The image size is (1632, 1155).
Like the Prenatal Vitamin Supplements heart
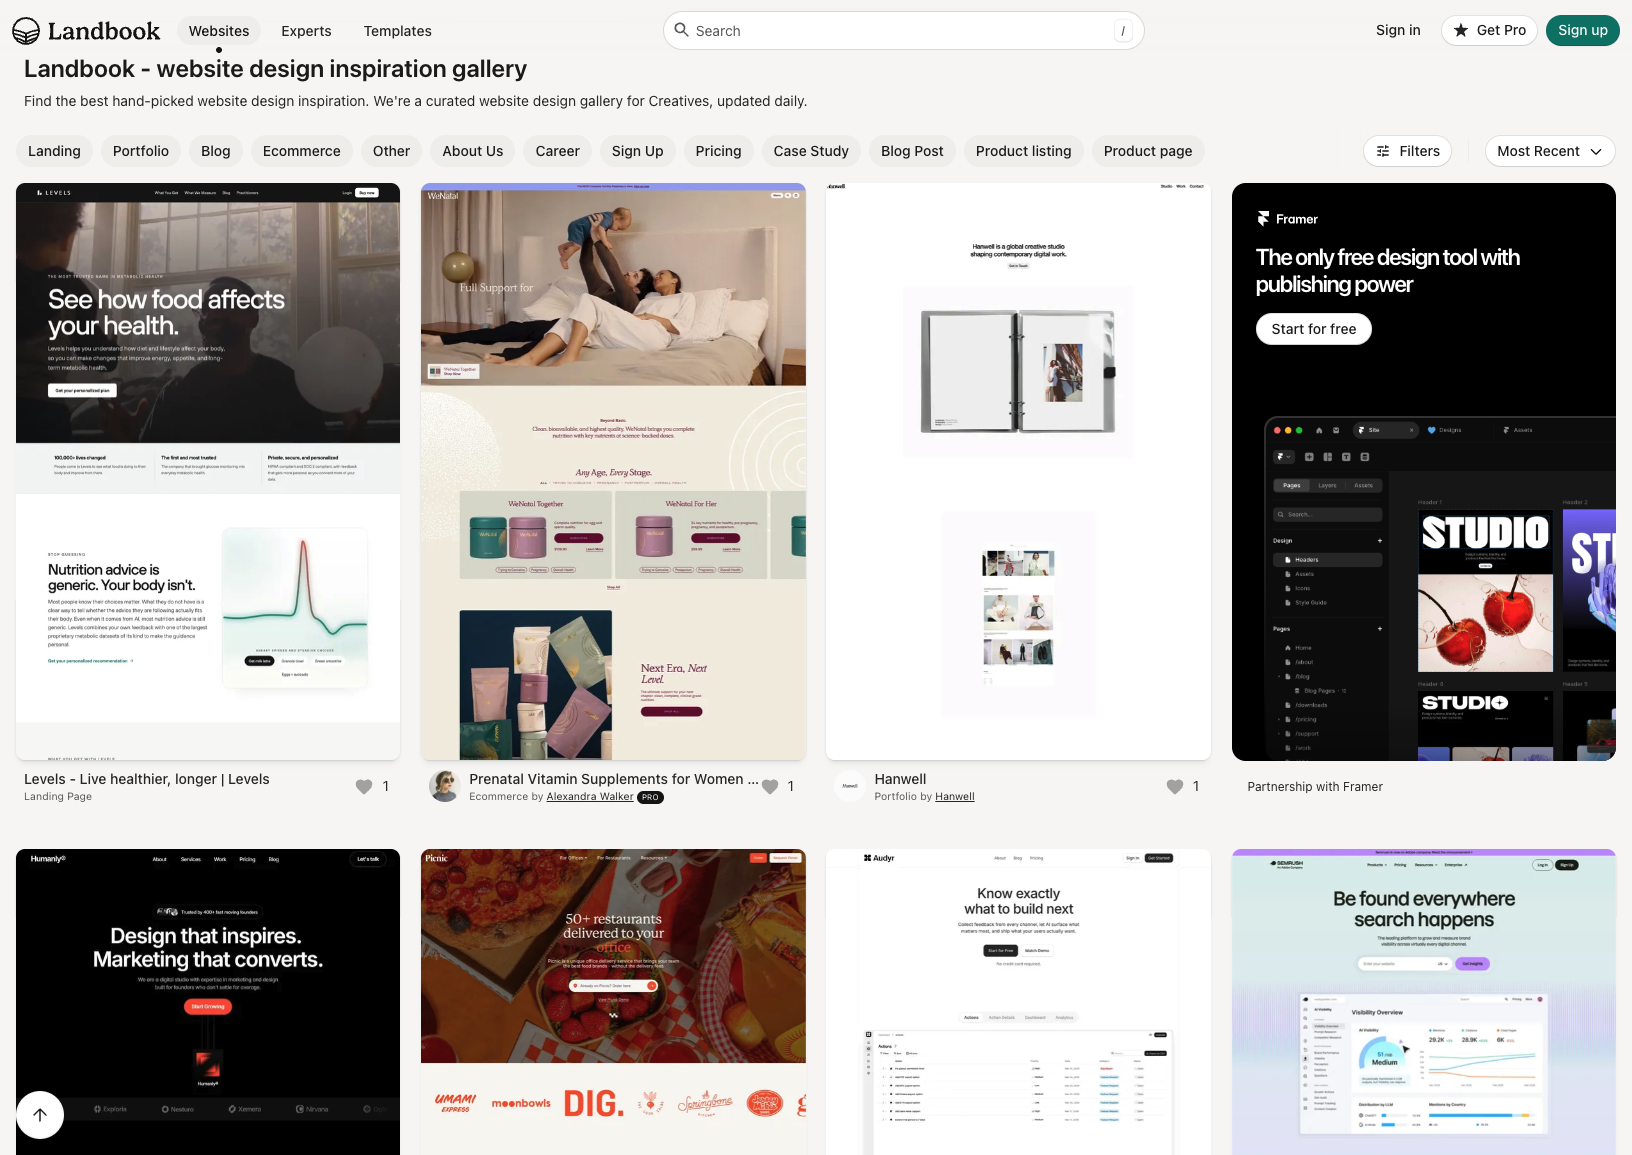click(770, 787)
